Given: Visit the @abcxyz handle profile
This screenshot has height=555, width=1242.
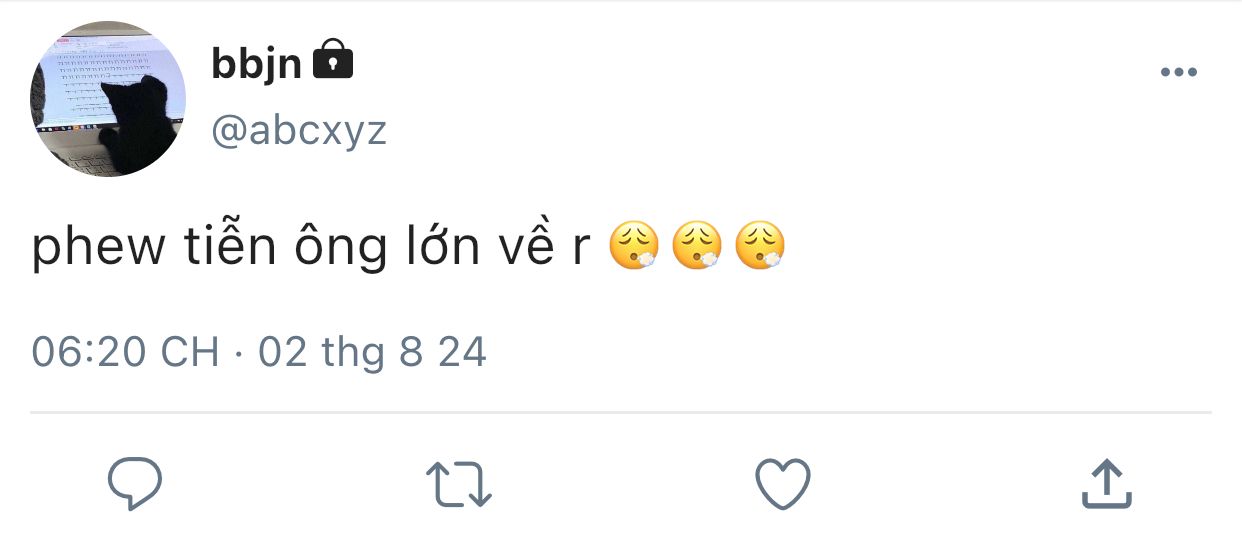Looking at the screenshot, I should point(298,130).
